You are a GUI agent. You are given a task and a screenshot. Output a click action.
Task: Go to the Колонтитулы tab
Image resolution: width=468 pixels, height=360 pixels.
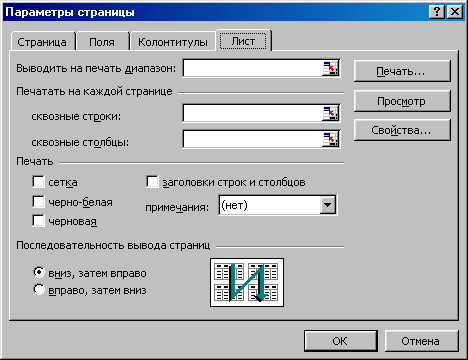(173, 42)
